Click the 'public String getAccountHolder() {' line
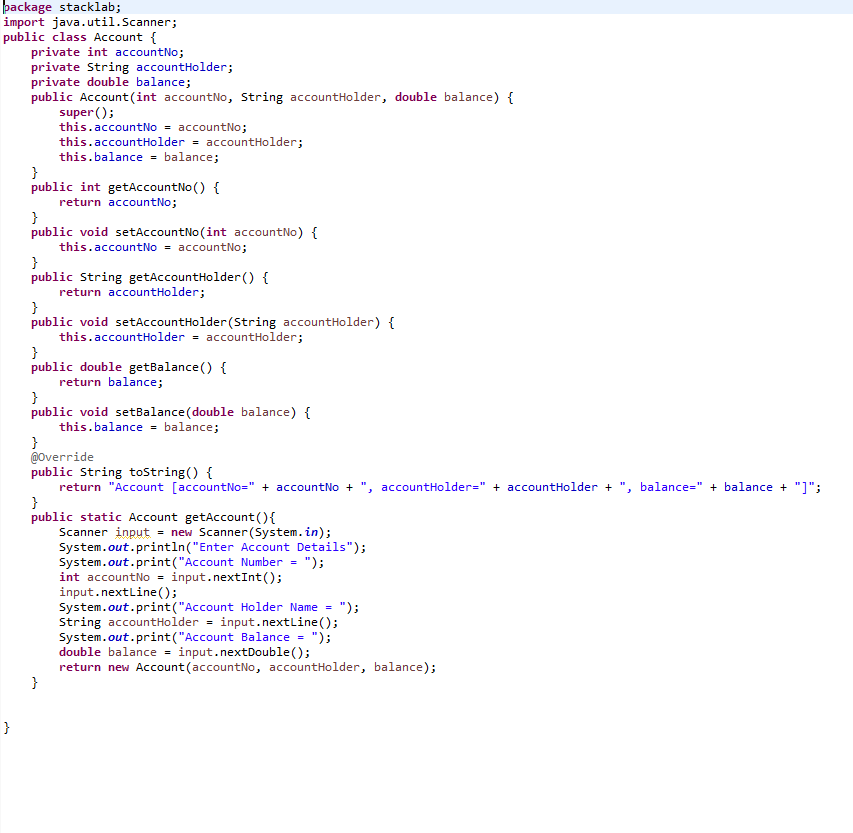Image resolution: width=853 pixels, height=833 pixels. 150,277
